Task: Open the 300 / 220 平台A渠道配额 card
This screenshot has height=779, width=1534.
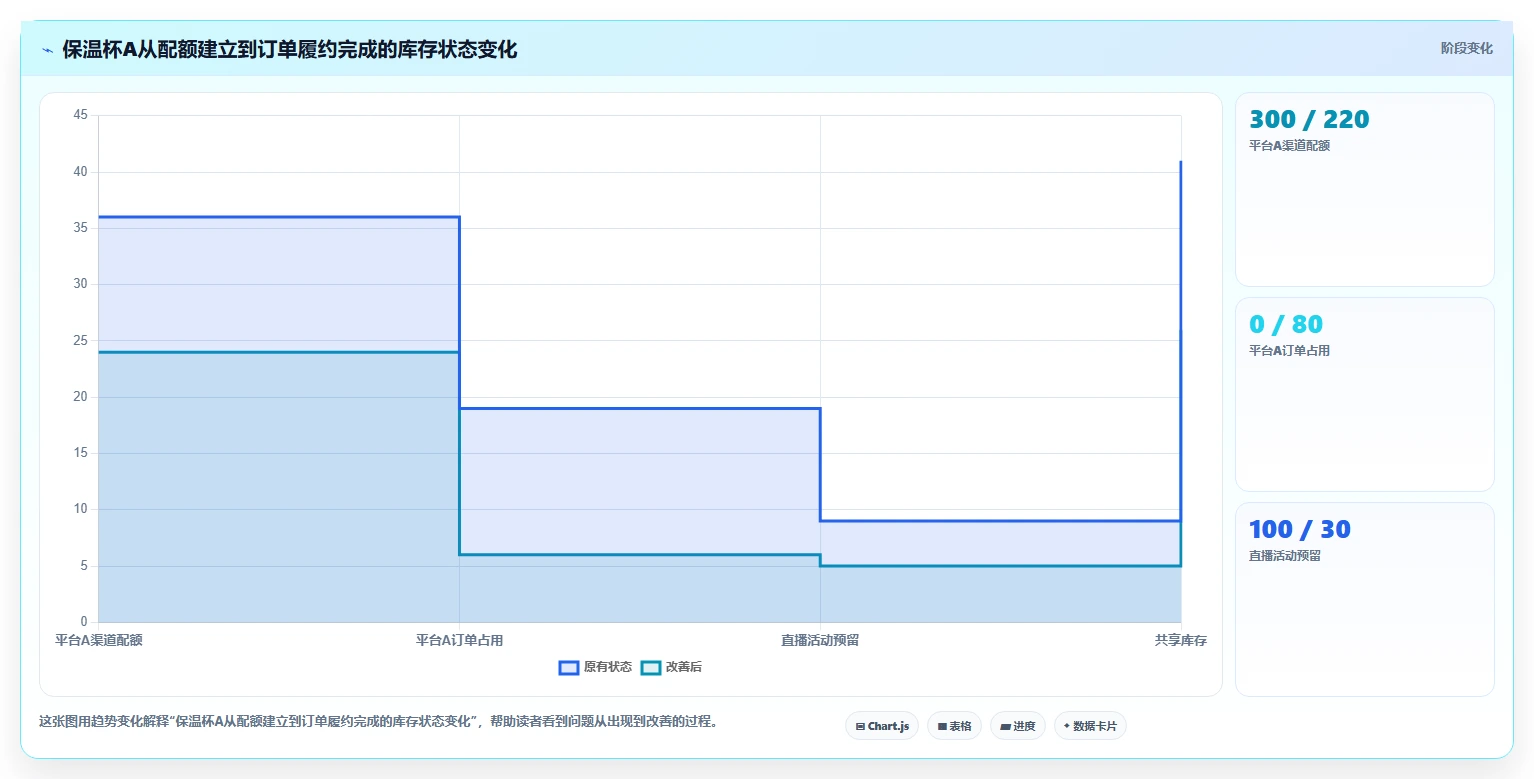Action: pos(1364,189)
